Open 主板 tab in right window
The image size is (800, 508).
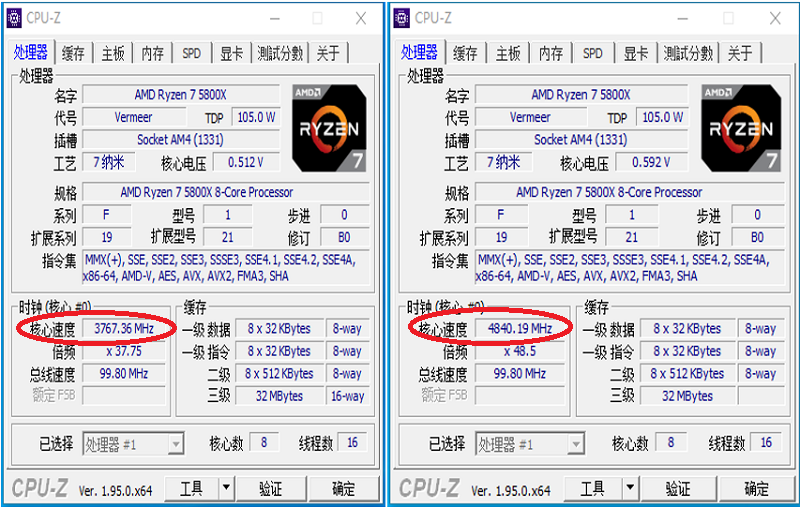[x=508, y=53]
